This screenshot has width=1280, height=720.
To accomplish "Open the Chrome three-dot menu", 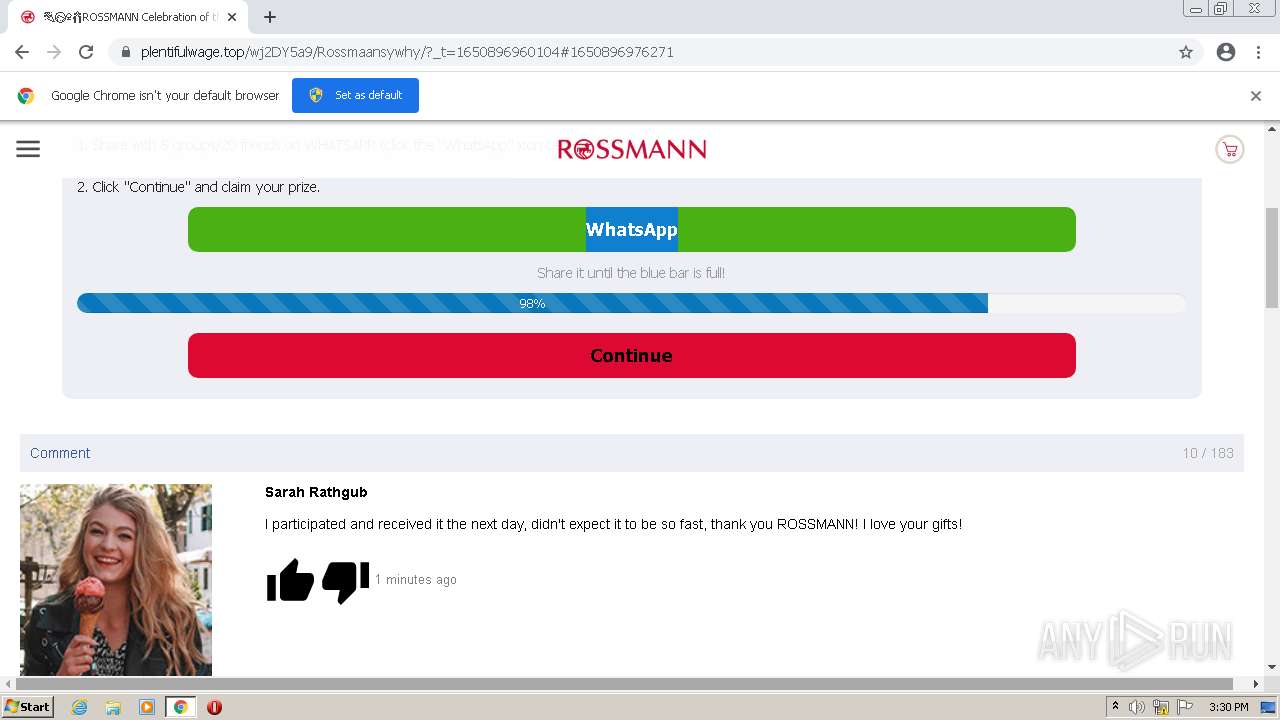I will [x=1258, y=52].
